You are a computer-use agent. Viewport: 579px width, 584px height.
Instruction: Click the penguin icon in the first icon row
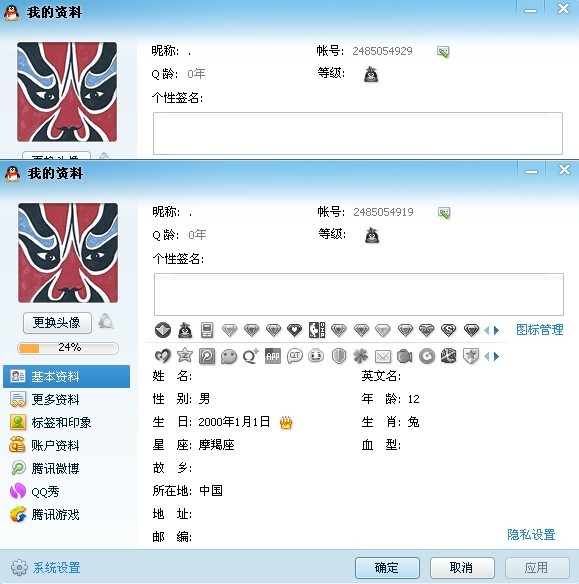pos(185,330)
